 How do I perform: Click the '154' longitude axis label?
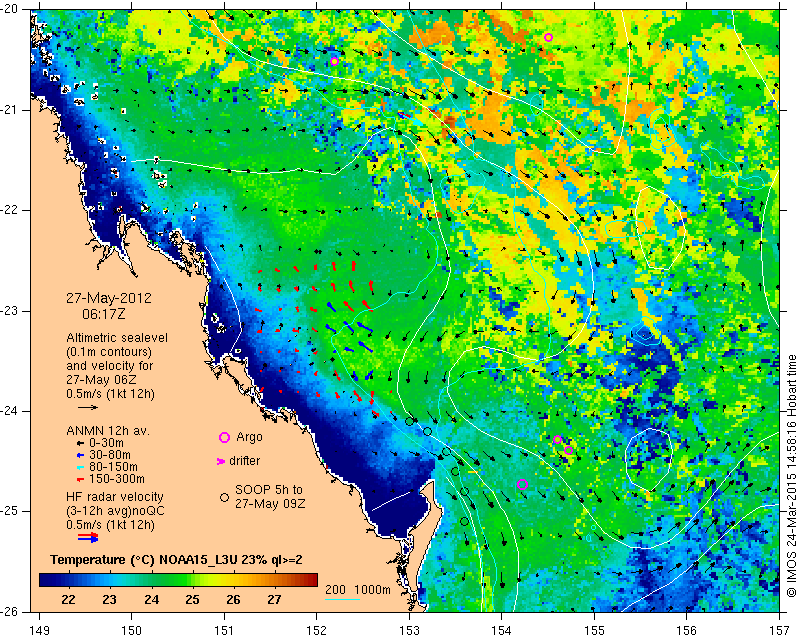point(502,630)
